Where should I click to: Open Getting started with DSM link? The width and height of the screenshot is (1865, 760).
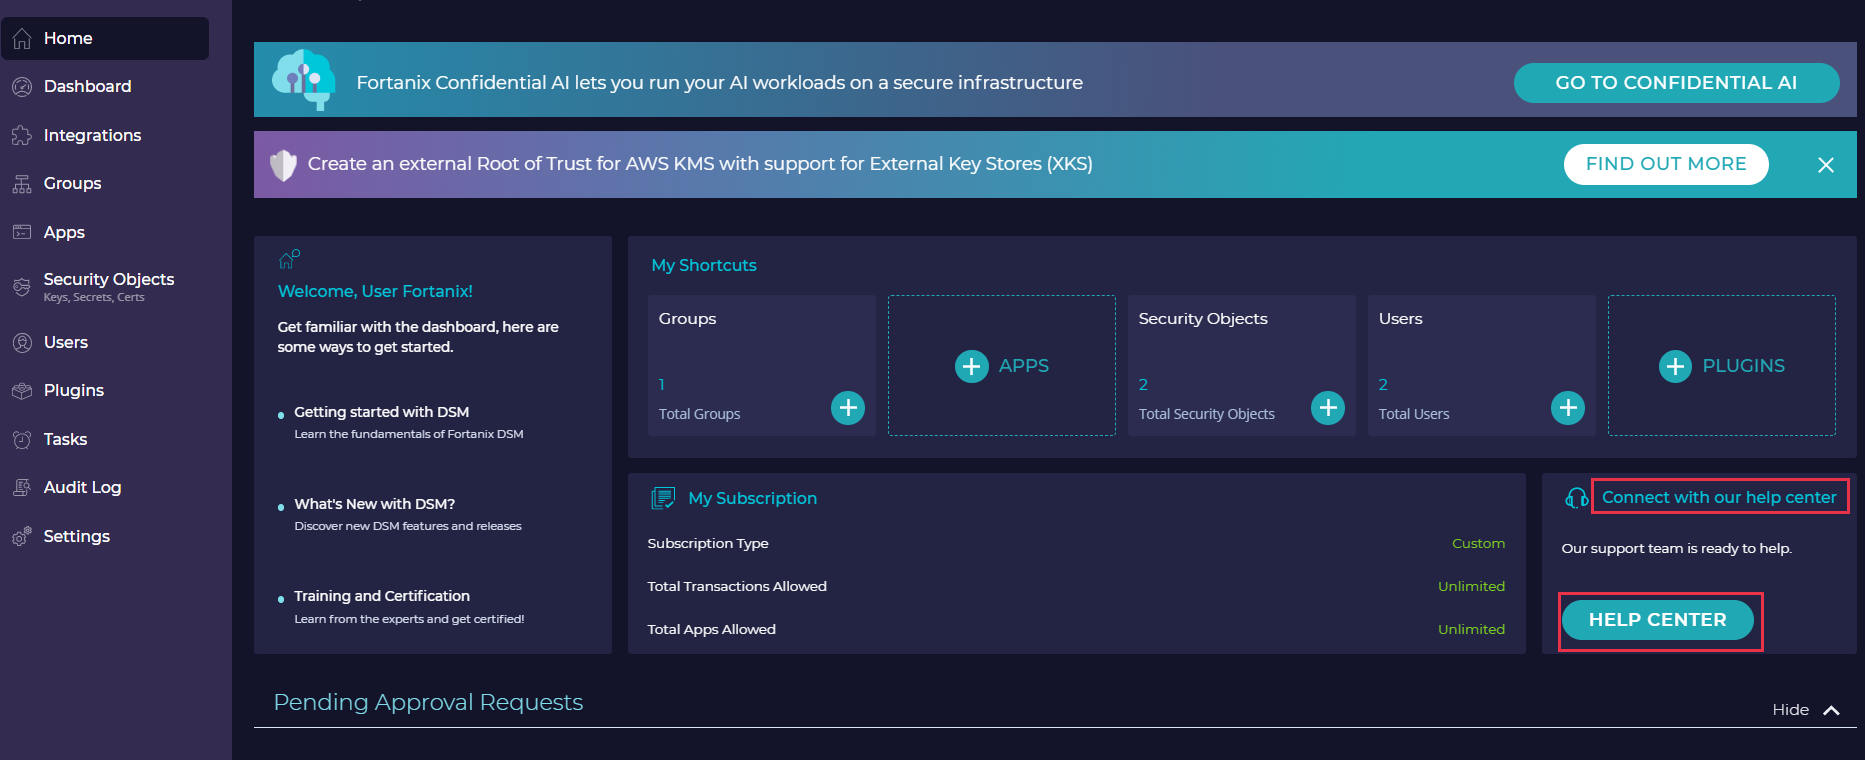click(x=381, y=412)
